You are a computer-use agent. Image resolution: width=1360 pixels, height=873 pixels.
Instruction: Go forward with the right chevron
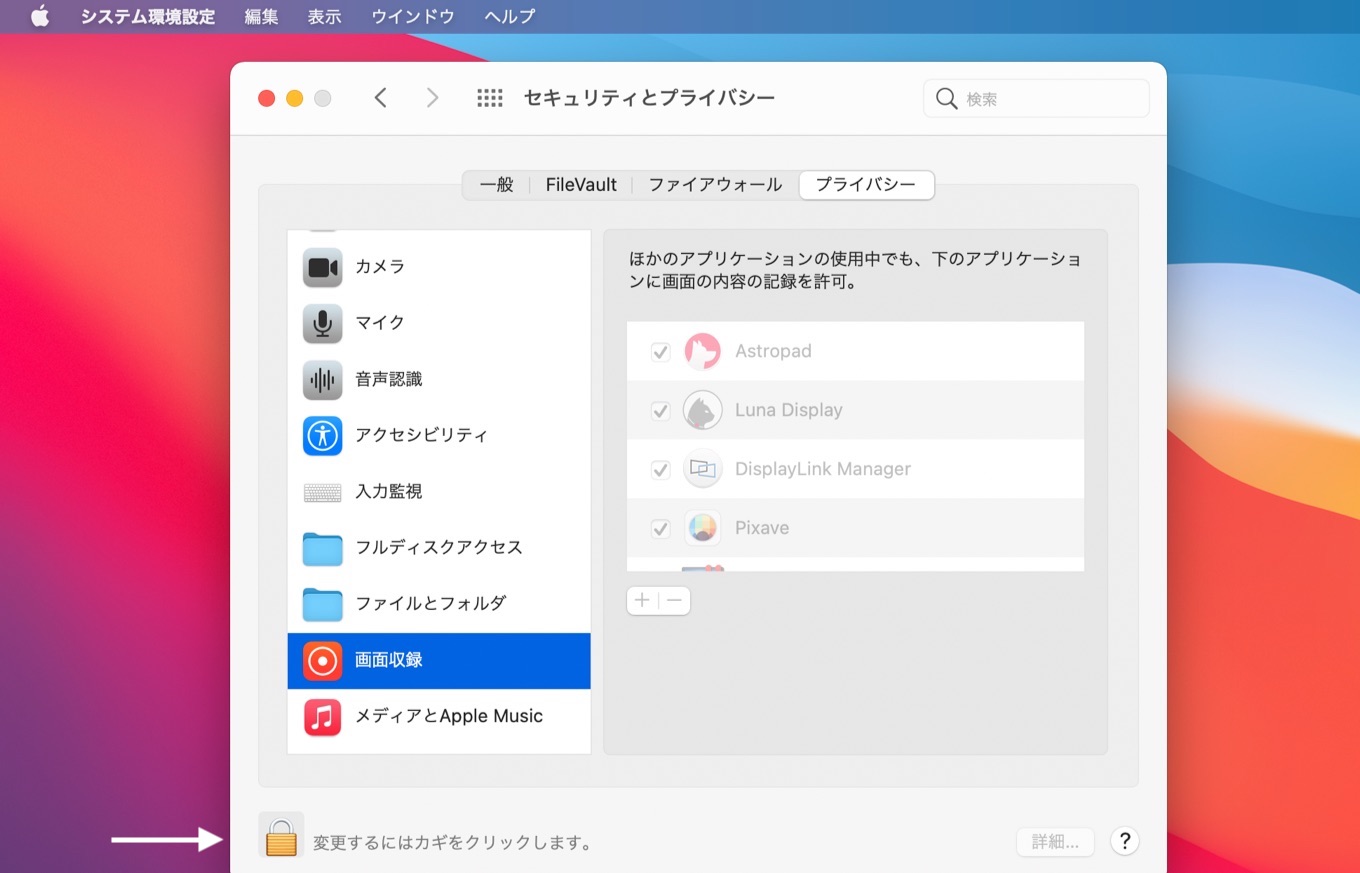(x=432, y=98)
